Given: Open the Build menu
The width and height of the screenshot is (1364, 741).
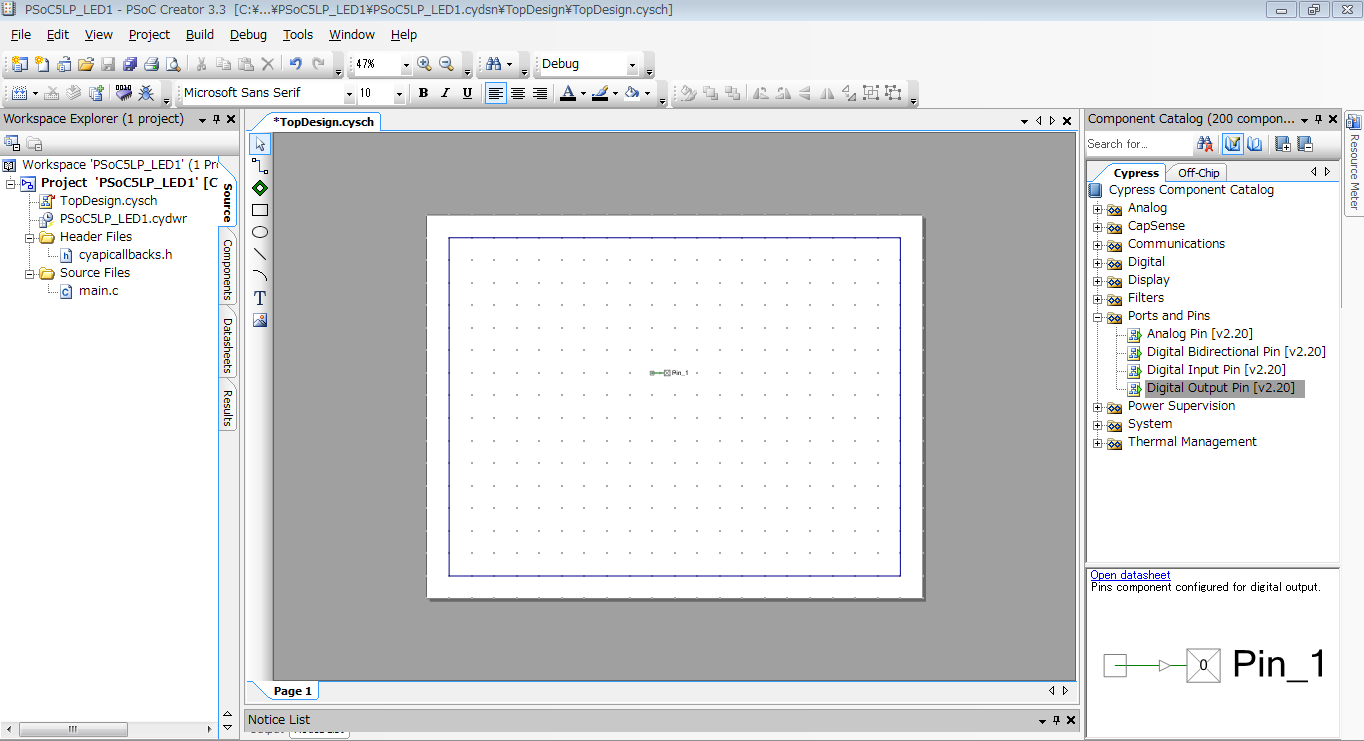Looking at the screenshot, I should (x=200, y=34).
